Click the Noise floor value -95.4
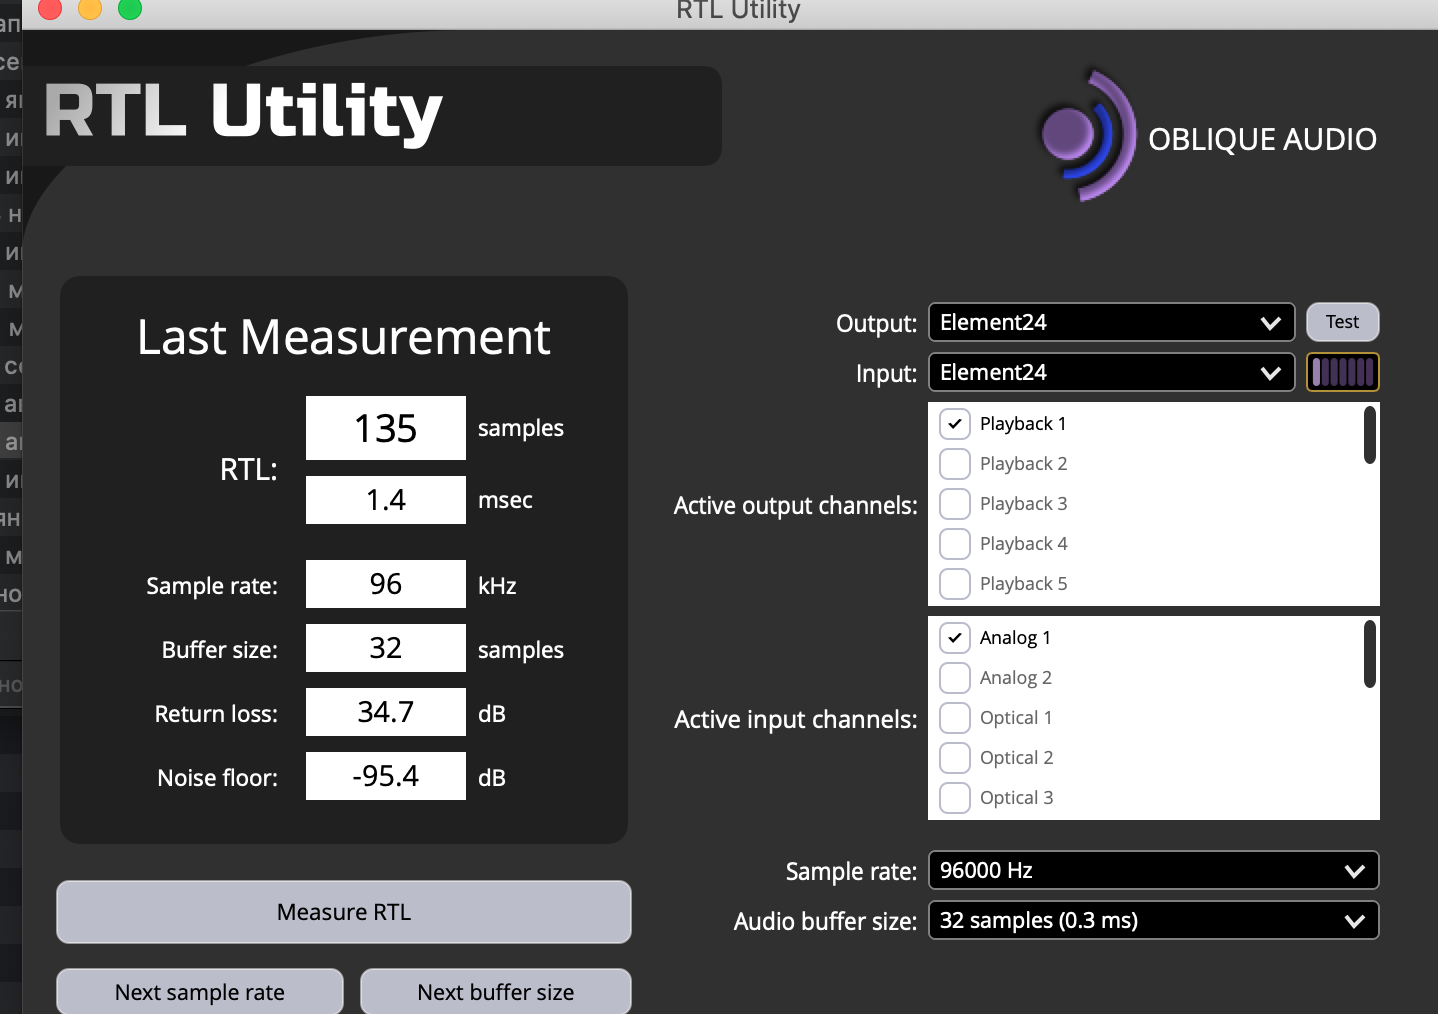The height and width of the screenshot is (1014, 1438). click(386, 776)
